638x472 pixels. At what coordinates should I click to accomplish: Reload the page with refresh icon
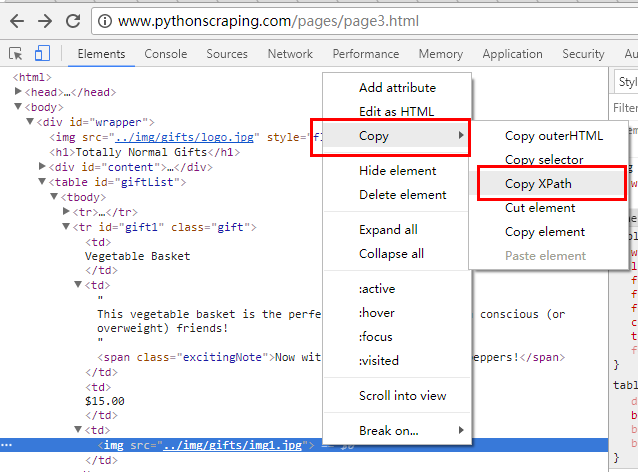(x=73, y=21)
